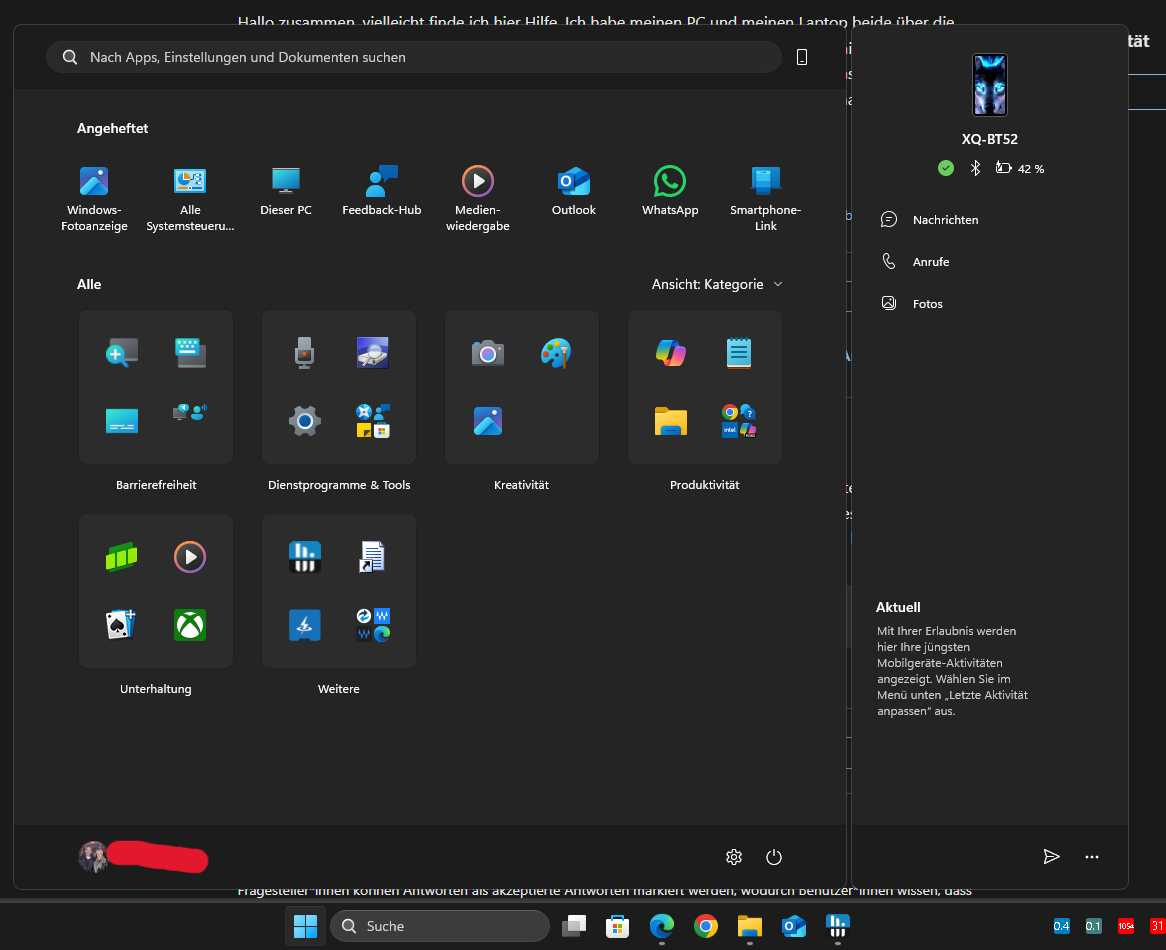The height and width of the screenshot is (950, 1166).
Task: Open user account profile picture
Action: click(94, 856)
